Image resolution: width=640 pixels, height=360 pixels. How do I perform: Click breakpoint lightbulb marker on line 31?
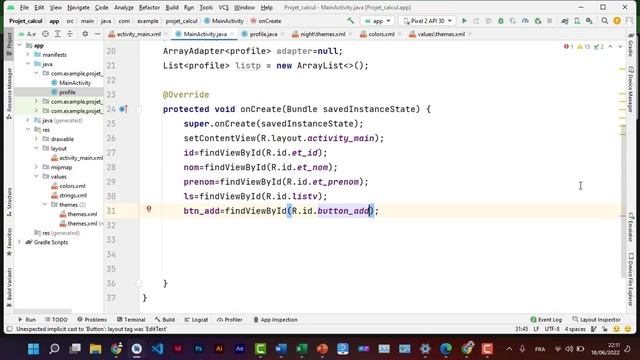pos(149,209)
